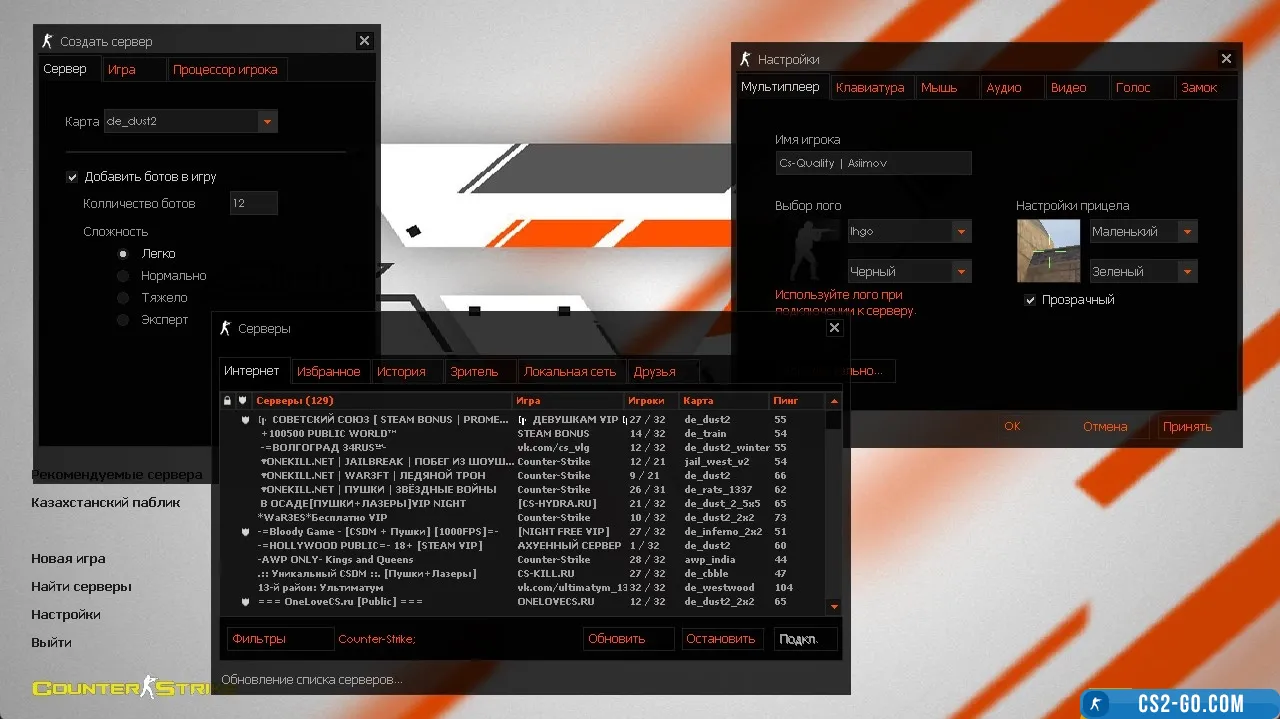Uncheck the Добавить ботов в игру checkbox
Screen dimensions: 1280x719
(72, 177)
